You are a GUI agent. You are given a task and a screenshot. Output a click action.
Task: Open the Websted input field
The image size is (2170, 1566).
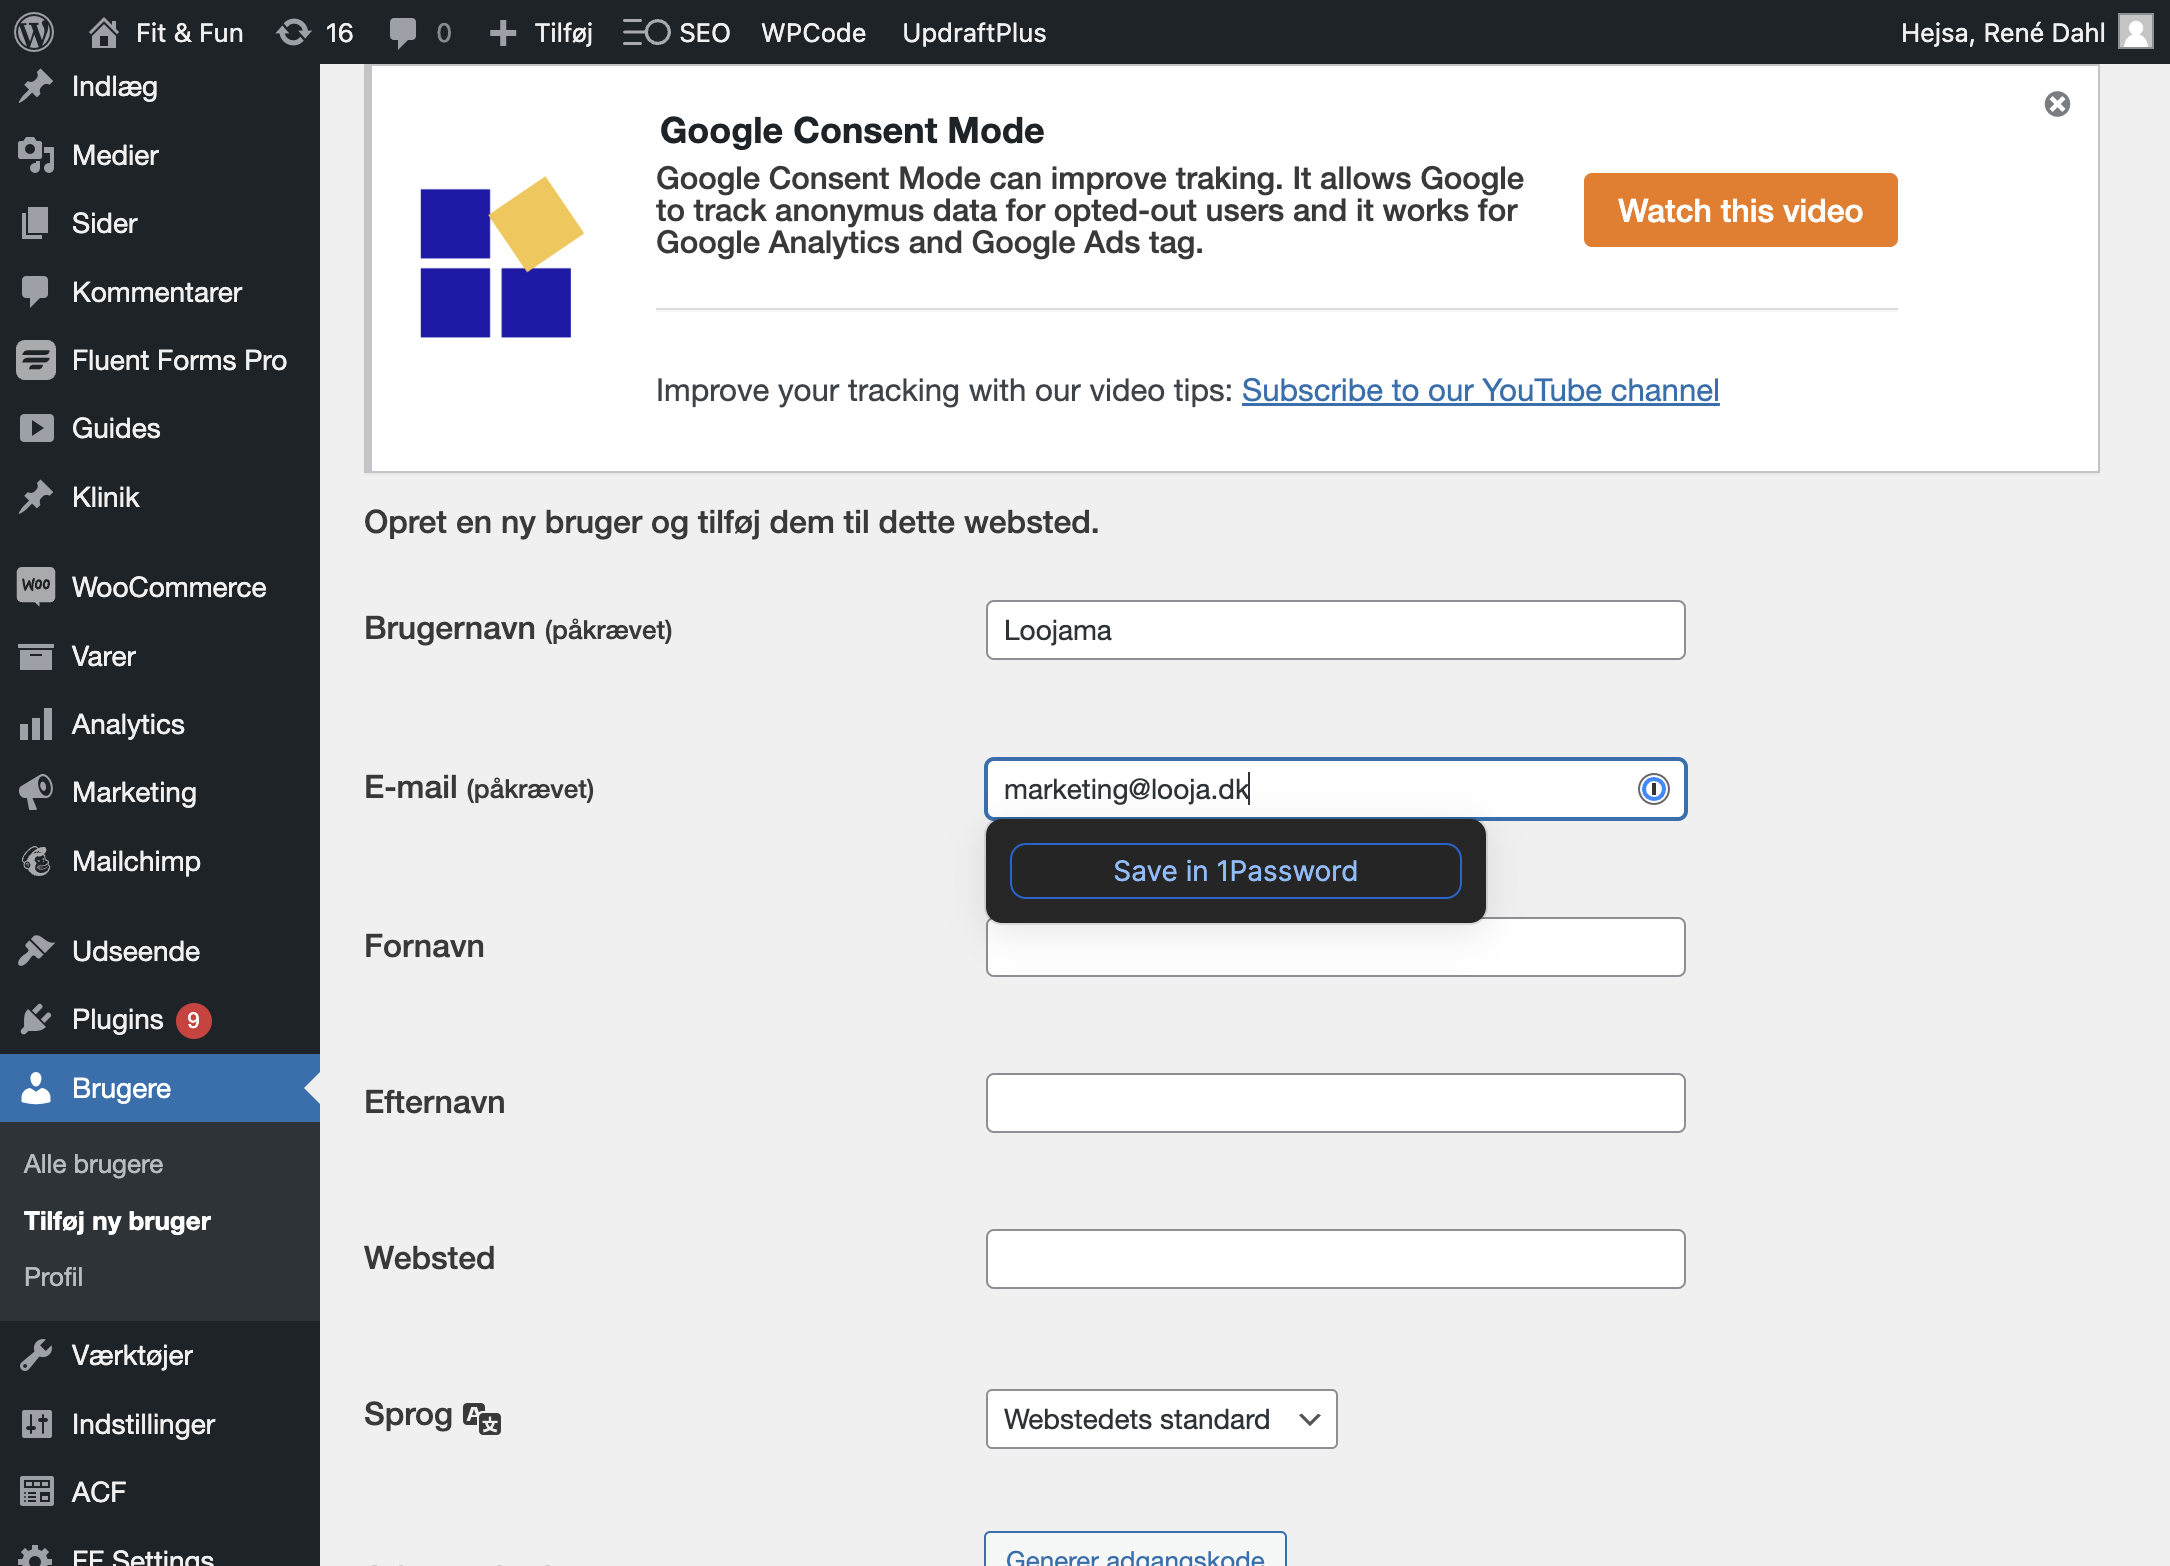(1335, 1259)
